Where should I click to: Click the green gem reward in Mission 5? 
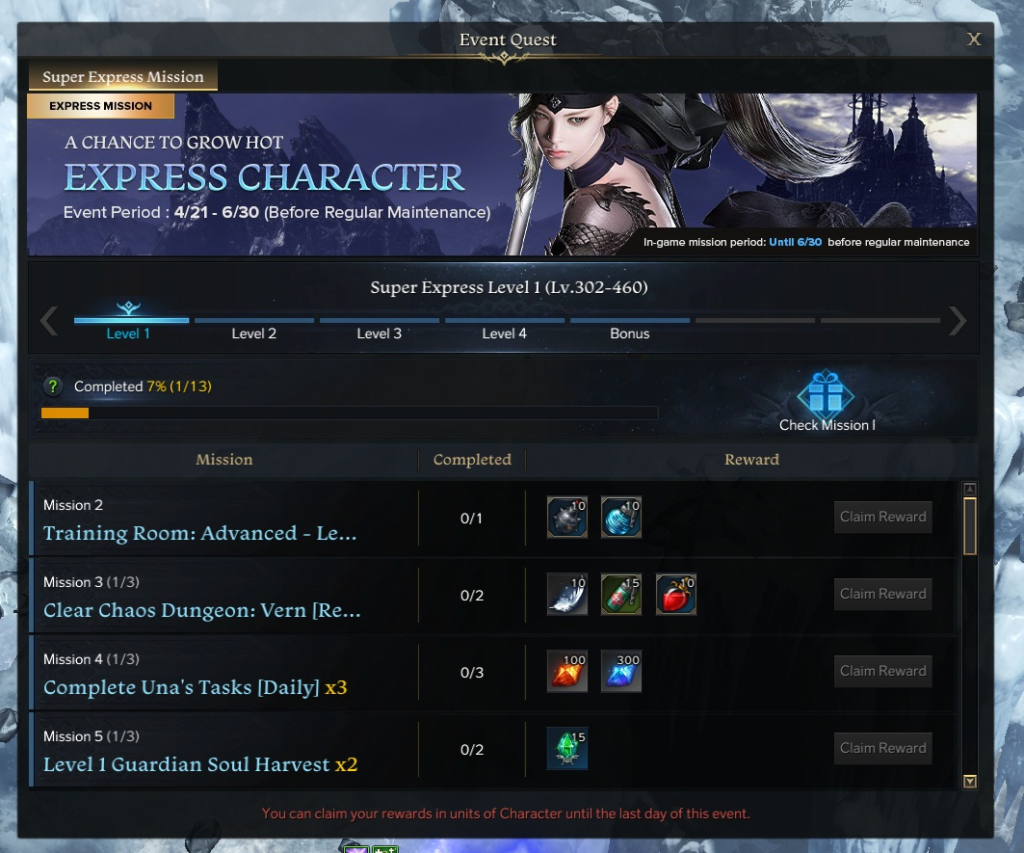(x=567, y=748)
